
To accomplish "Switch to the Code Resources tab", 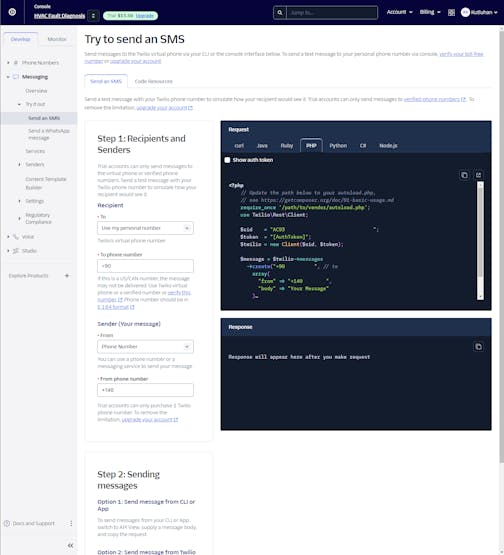I will click(154, 81).
